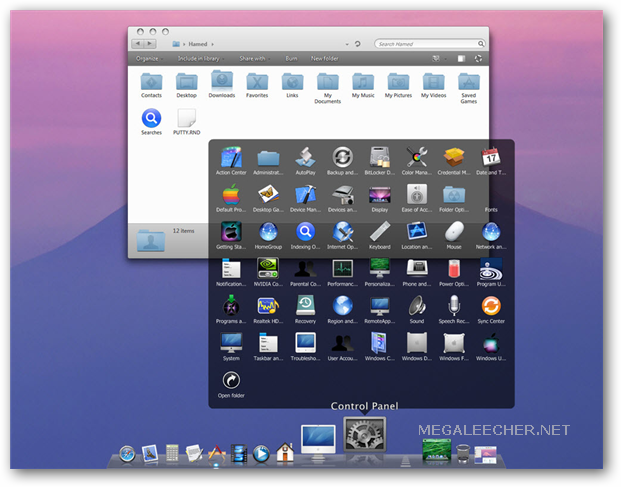Screen dimensions: 621x487
Task: Open Devices and Printers icon
Action: pyautogui.click(x=343, y=195)
